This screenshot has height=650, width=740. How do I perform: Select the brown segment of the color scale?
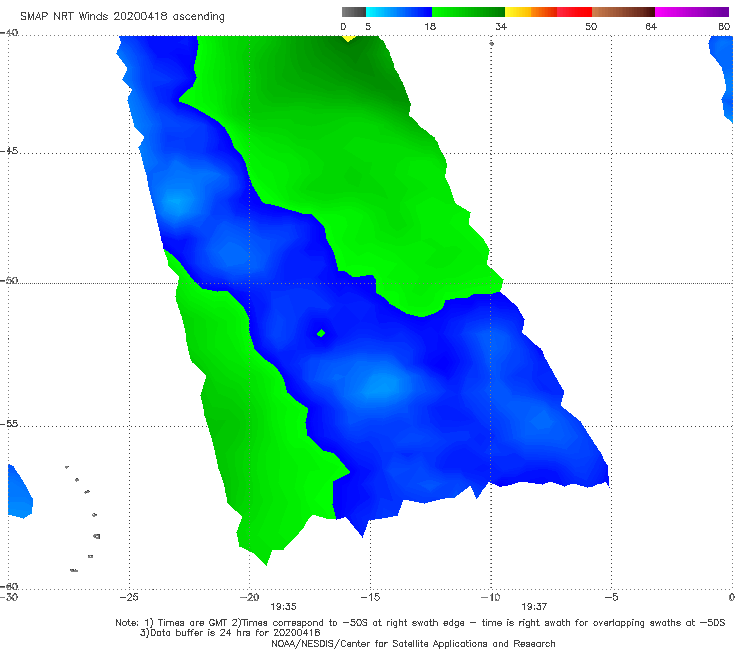623,12
